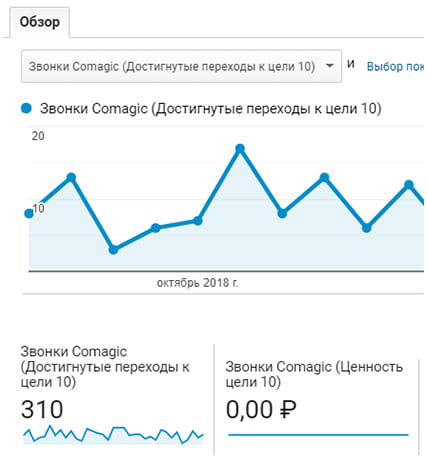Open the 310 goal completions sparkline
The width and height of the screenshot is (427, 463).
point(113,435)
